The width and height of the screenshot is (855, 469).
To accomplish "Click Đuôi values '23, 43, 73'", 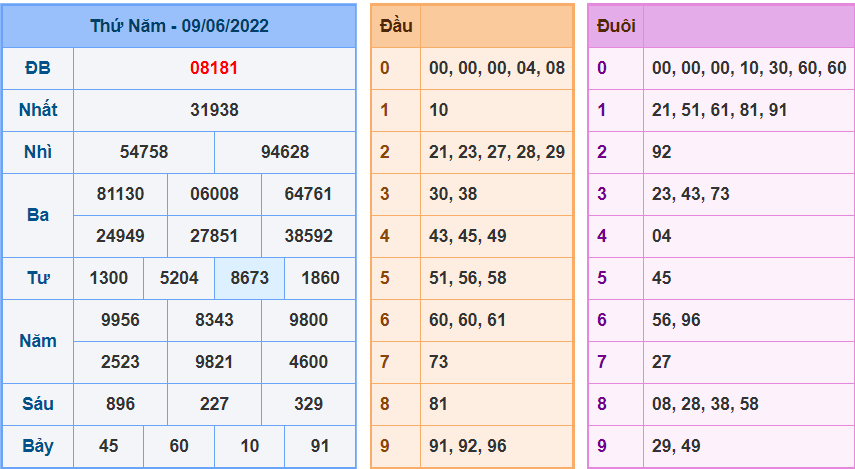I will tap(691, 194).
